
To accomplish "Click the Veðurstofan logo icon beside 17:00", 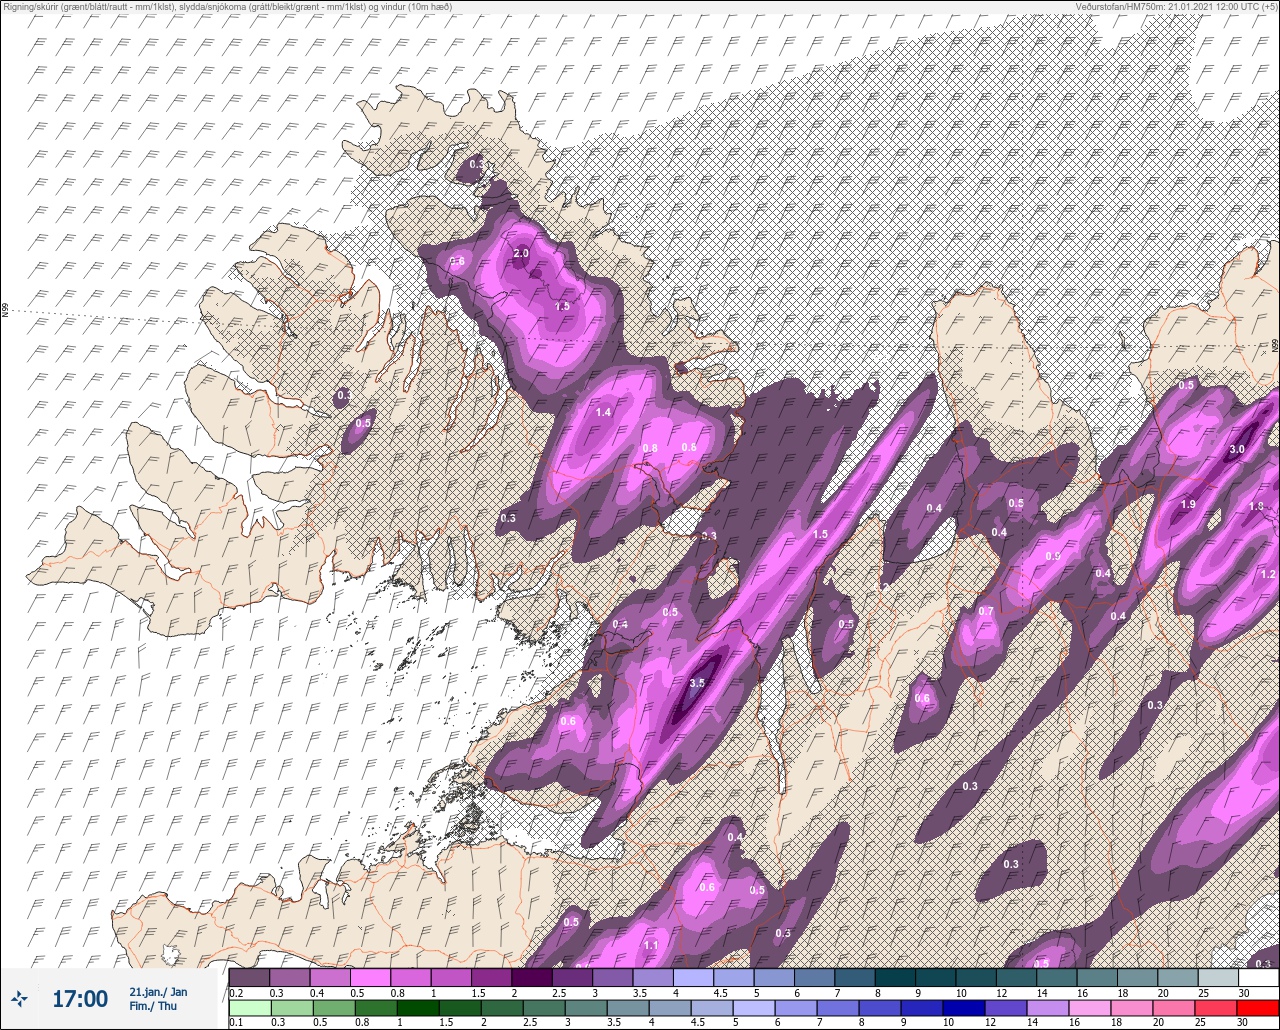I will click(20, 998).
